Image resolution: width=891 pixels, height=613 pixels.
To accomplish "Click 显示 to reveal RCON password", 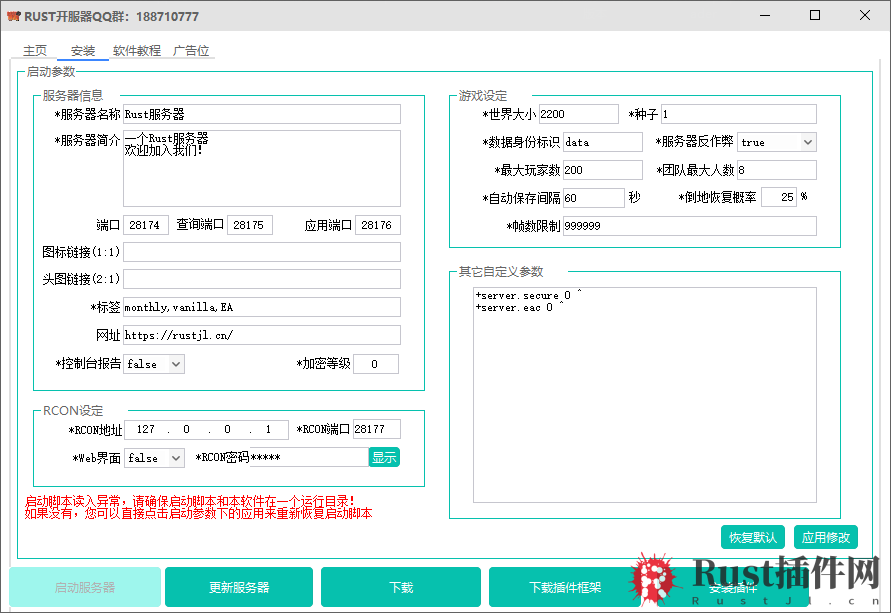I will pos(384,457).
